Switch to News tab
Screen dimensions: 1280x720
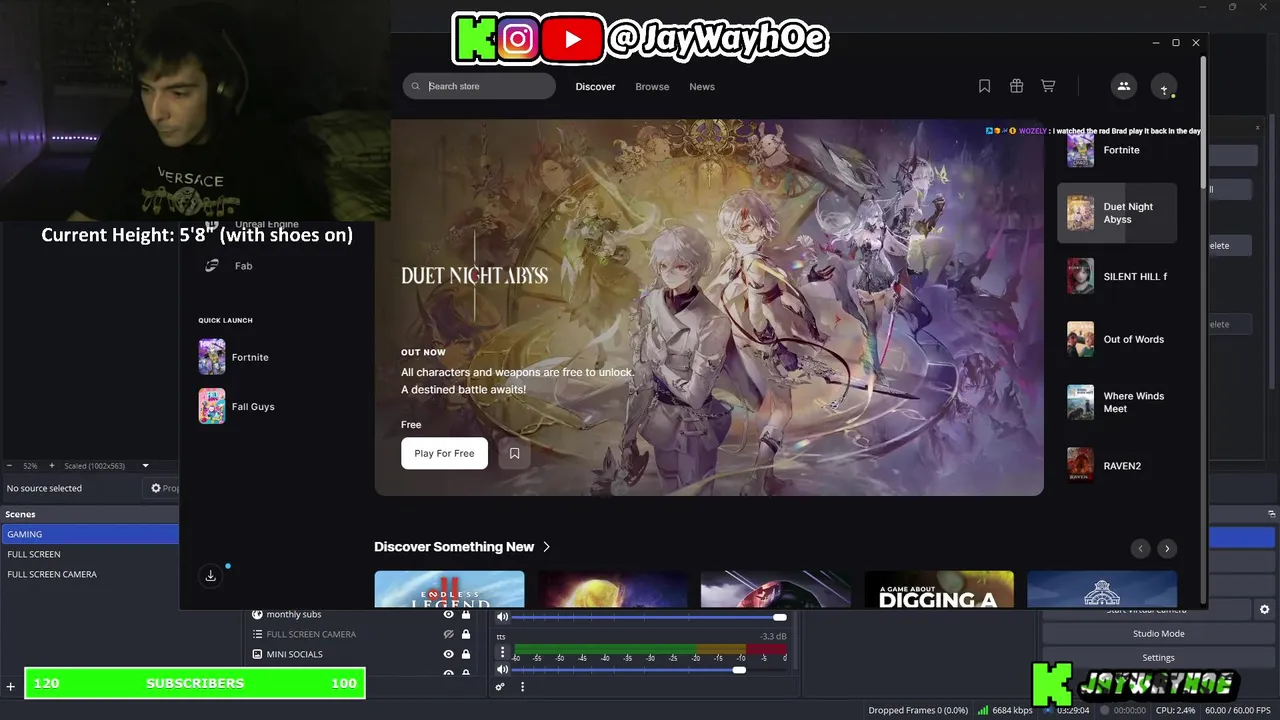point(702,86)
